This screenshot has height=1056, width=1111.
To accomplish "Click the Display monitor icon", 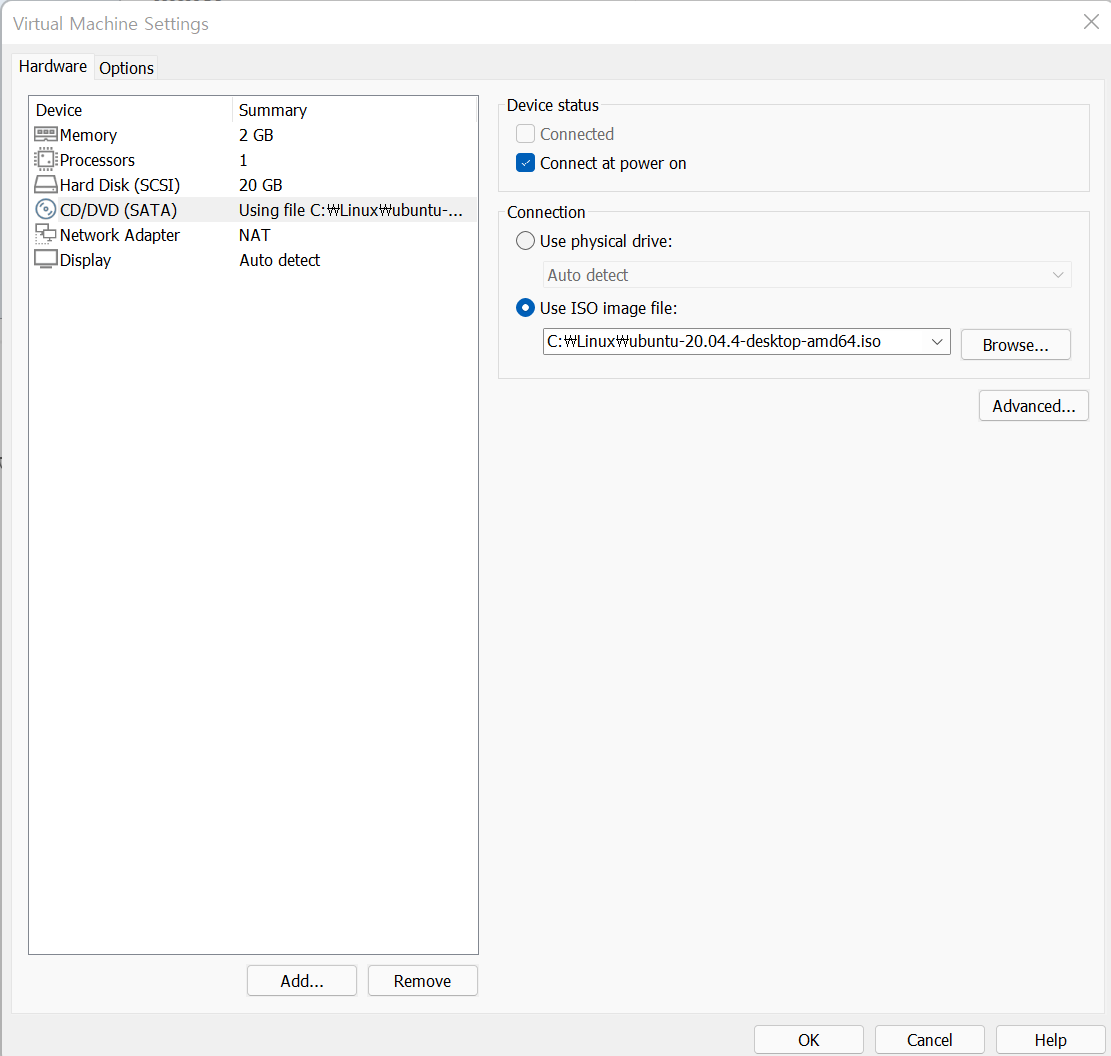I will [45, 259].
